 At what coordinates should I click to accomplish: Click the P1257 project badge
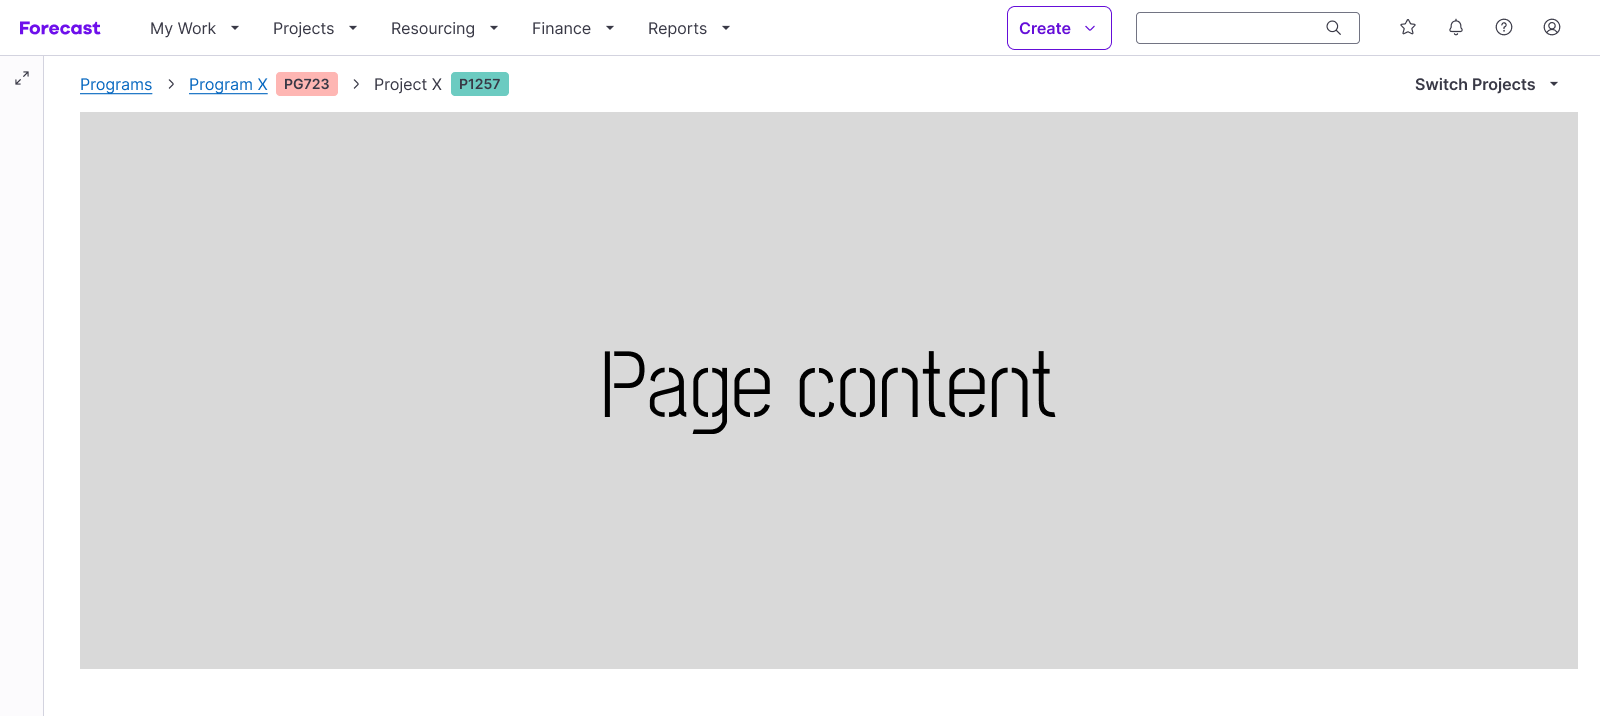pyautogui.click(x=480, y=84)
